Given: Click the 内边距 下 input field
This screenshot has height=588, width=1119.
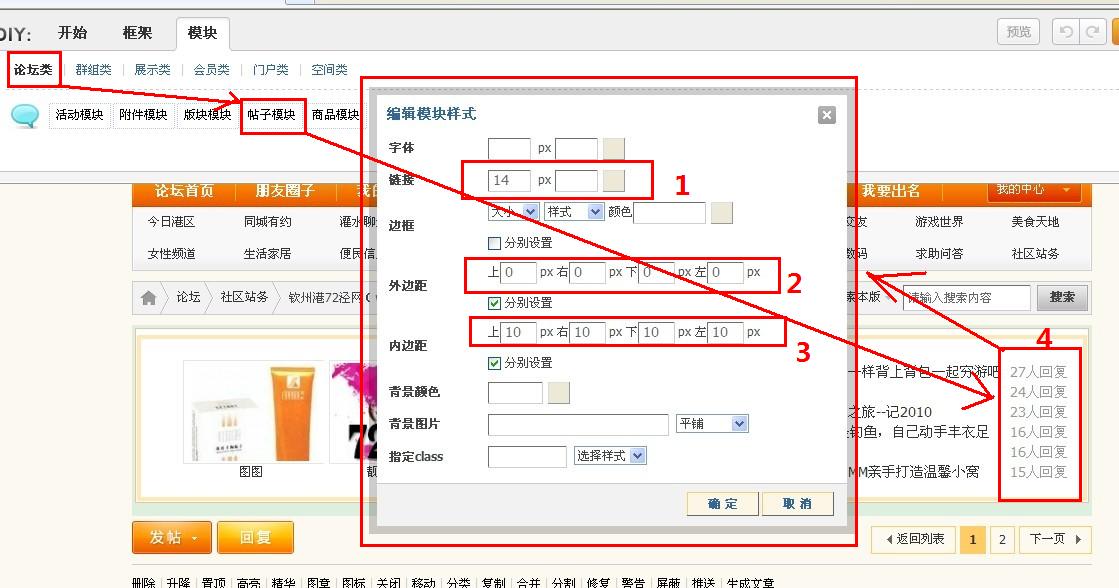Looking at the screenshot, I should pyautogui.click(x=657, y=333).
